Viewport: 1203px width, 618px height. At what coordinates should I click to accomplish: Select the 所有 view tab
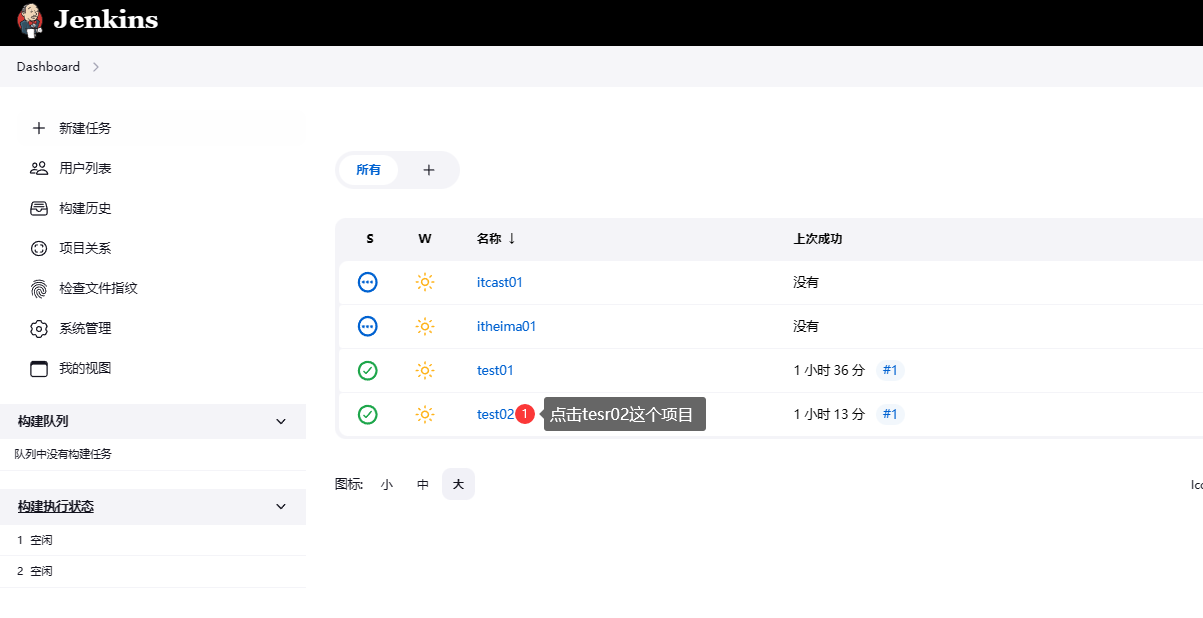368,170
